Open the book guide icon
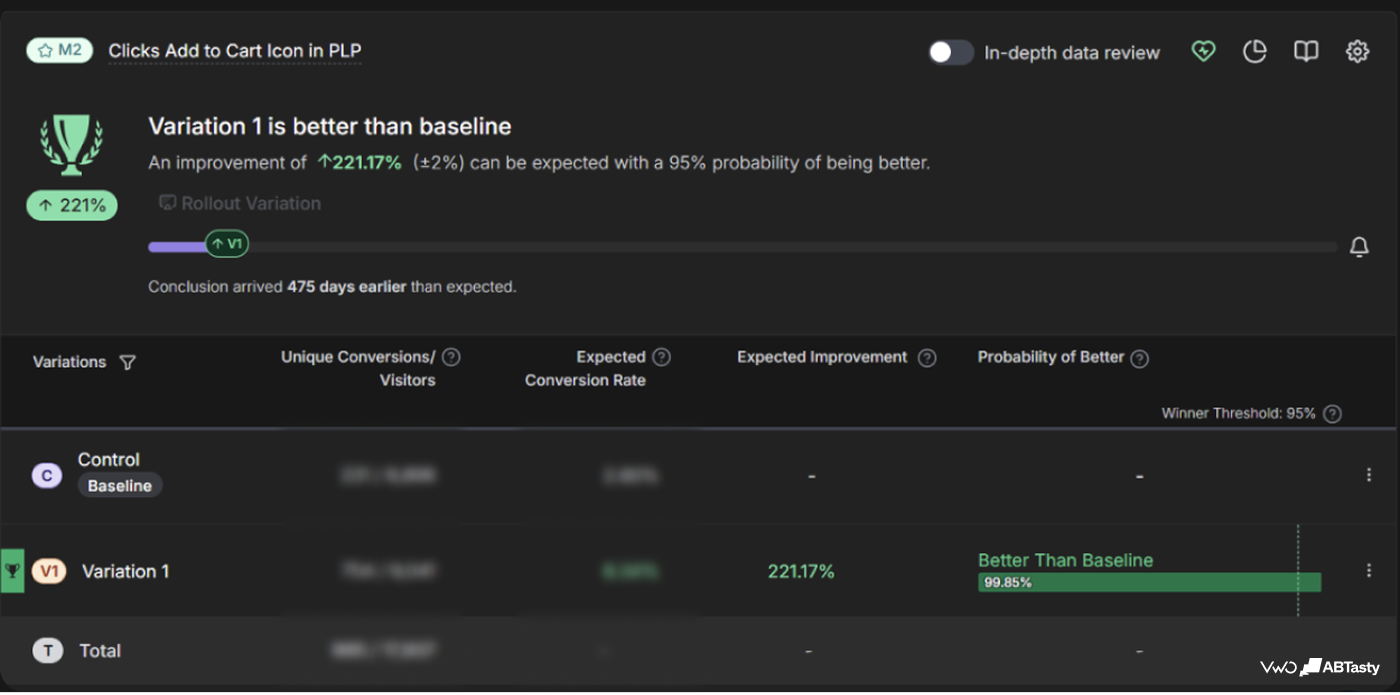 pos(1306,52)
